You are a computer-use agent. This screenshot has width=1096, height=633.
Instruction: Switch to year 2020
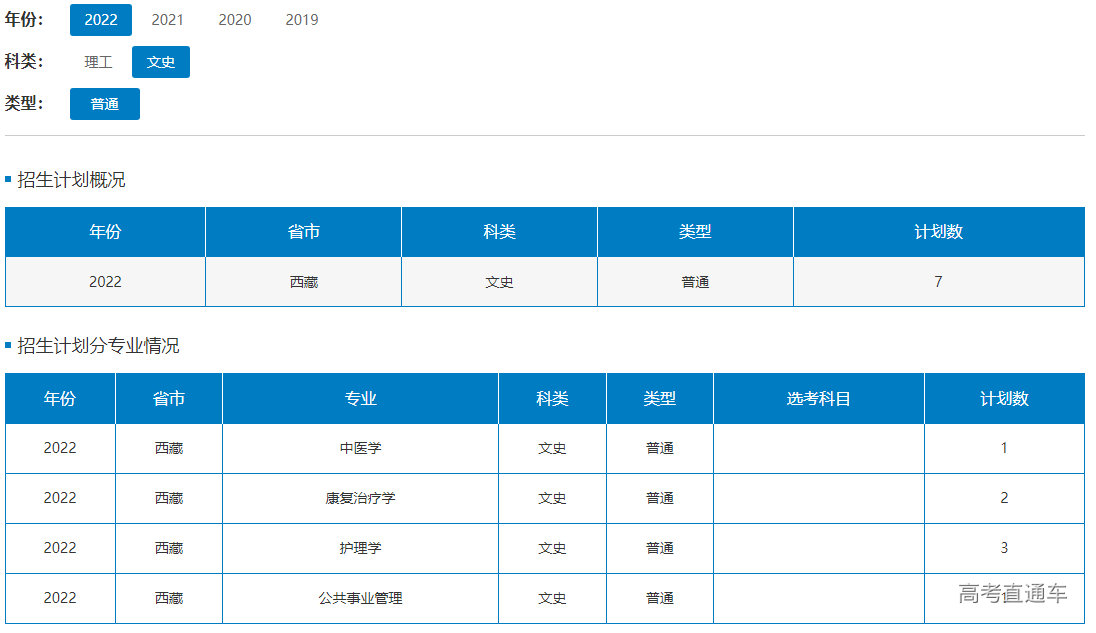point(234,20)
